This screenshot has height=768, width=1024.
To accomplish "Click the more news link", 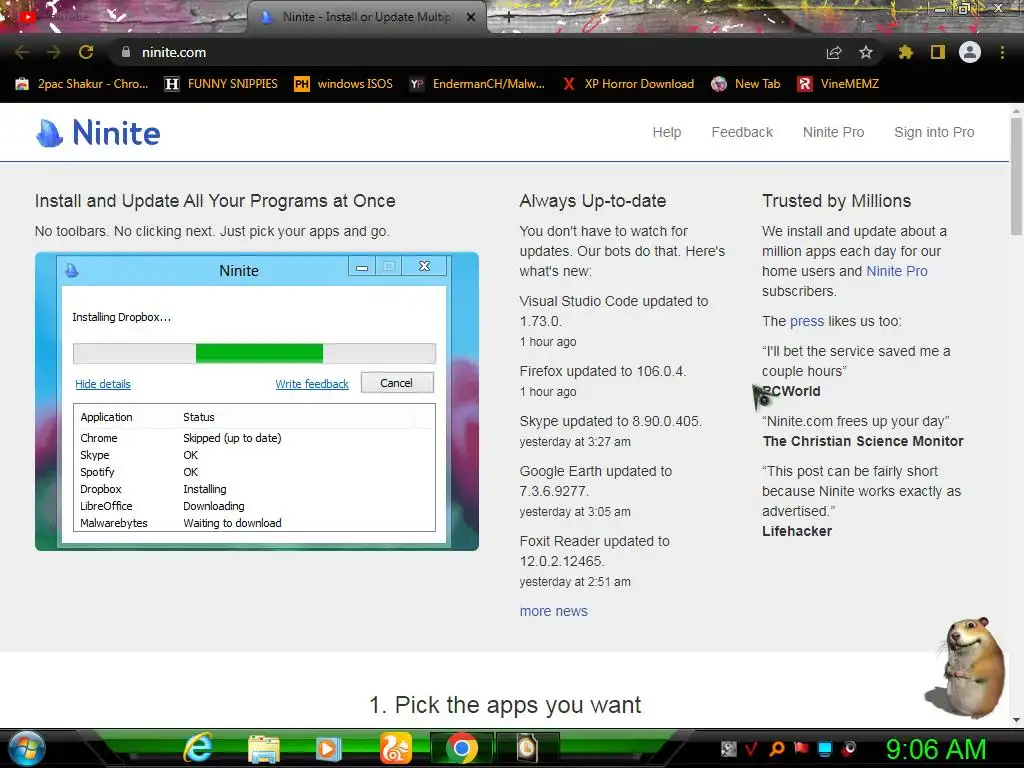I will pos(554,611).
